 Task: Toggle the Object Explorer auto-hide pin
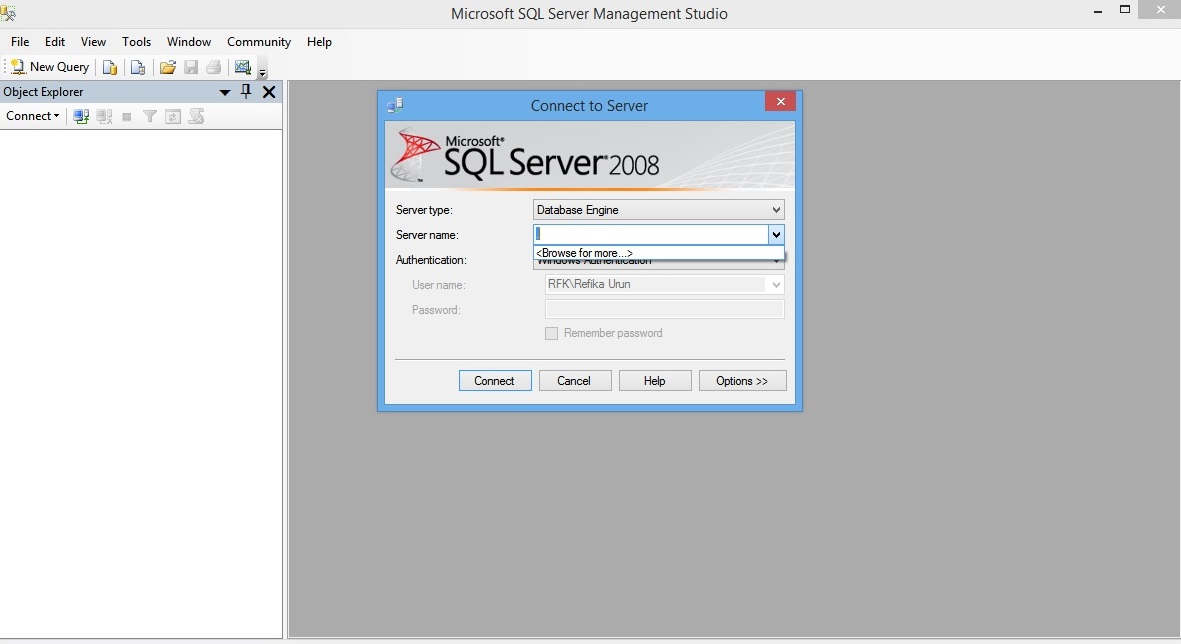click(246, 92)
